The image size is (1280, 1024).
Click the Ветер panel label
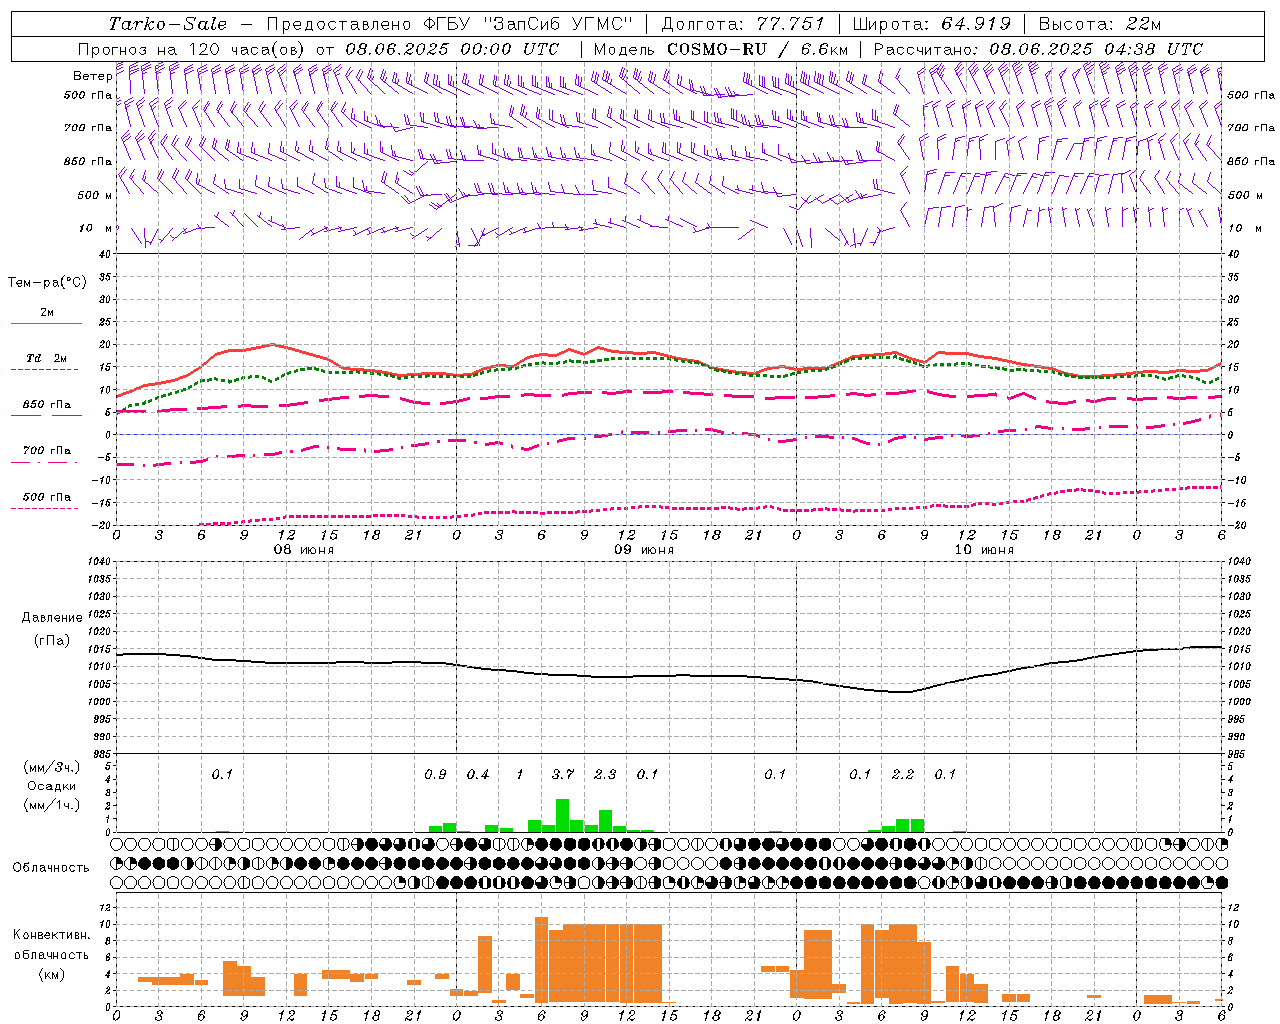[x=93, y=76]
